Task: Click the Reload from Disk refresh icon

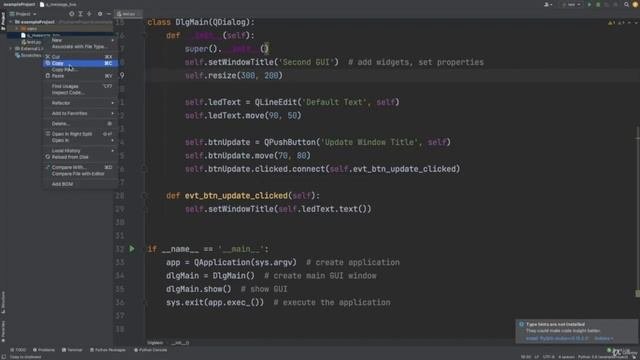Action: tap(48, 157)
